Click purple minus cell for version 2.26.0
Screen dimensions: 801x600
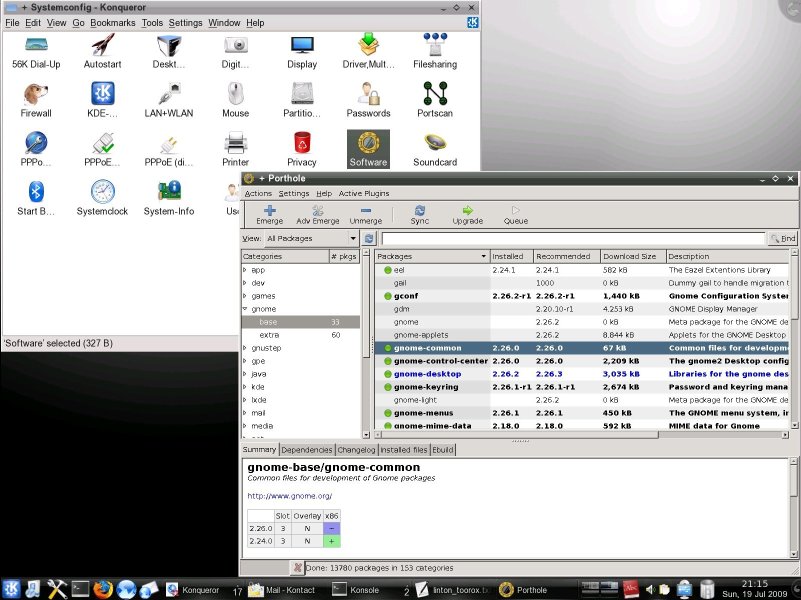(x=332, y=529)
